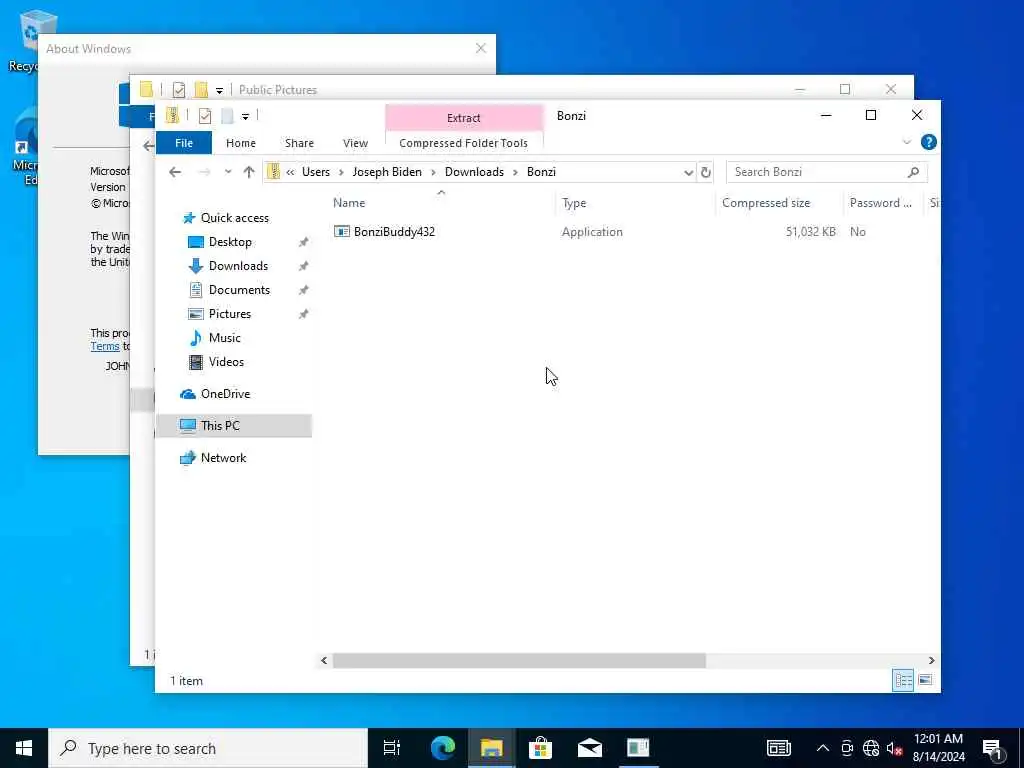
Task: Open Videos in the navigation pane
Action: [x=226, y=362]
